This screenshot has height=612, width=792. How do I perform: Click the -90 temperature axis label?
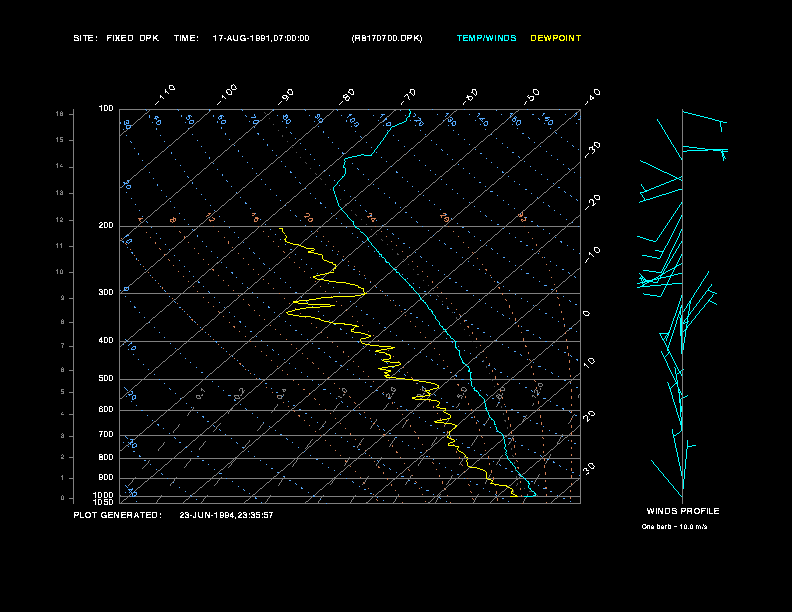coord(286,97)
